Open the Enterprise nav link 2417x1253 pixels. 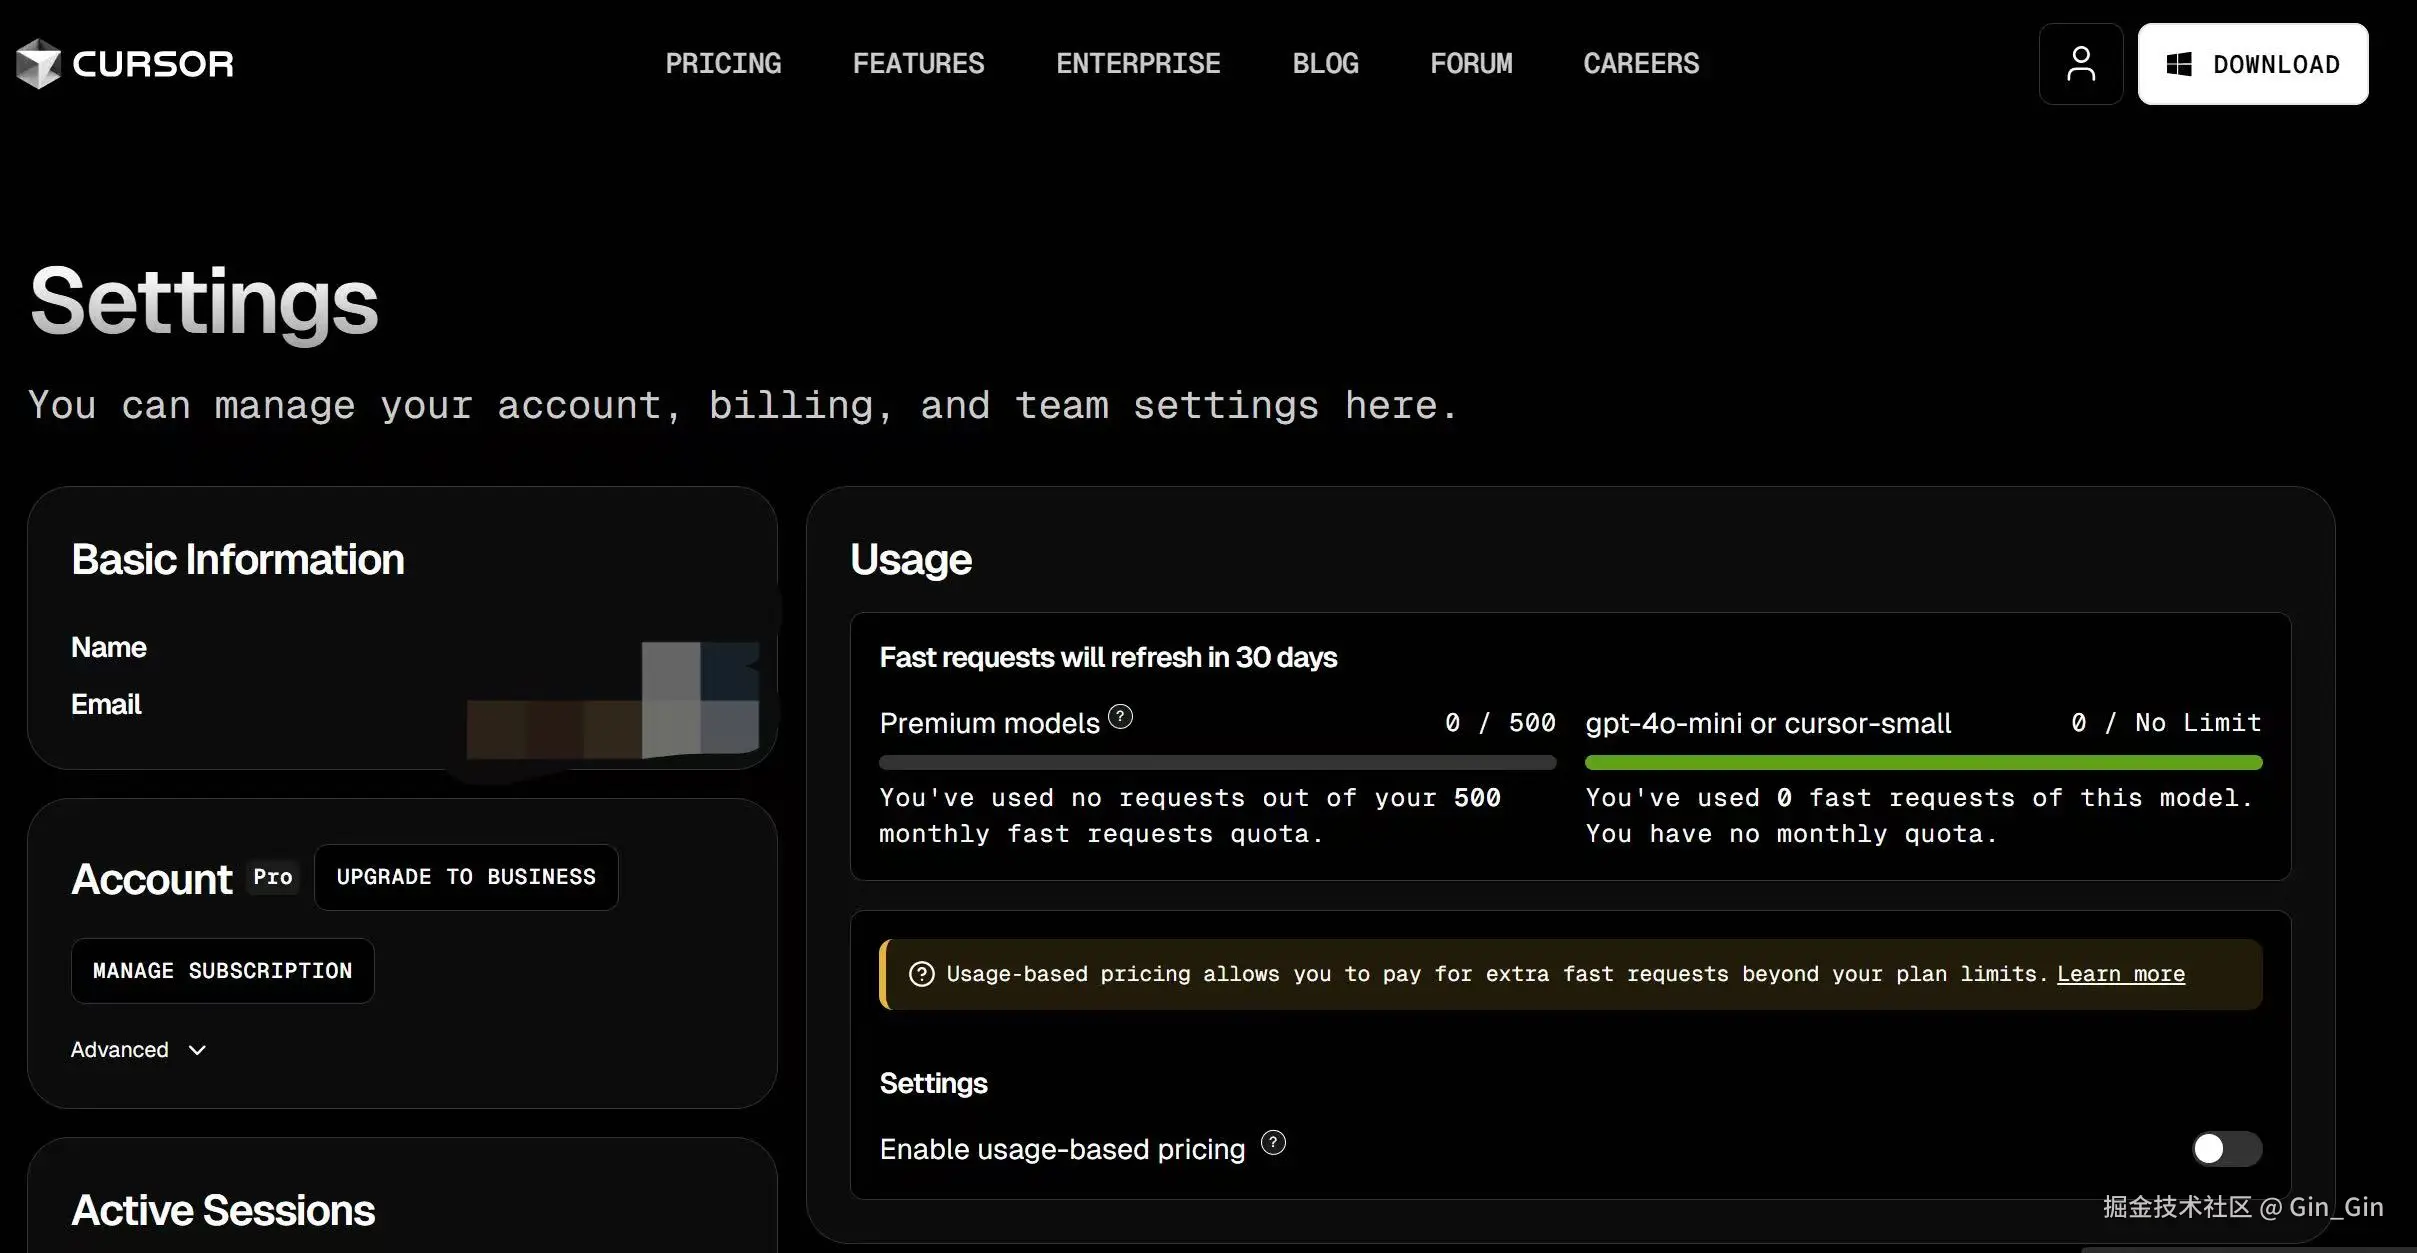tap(1138, 64)
